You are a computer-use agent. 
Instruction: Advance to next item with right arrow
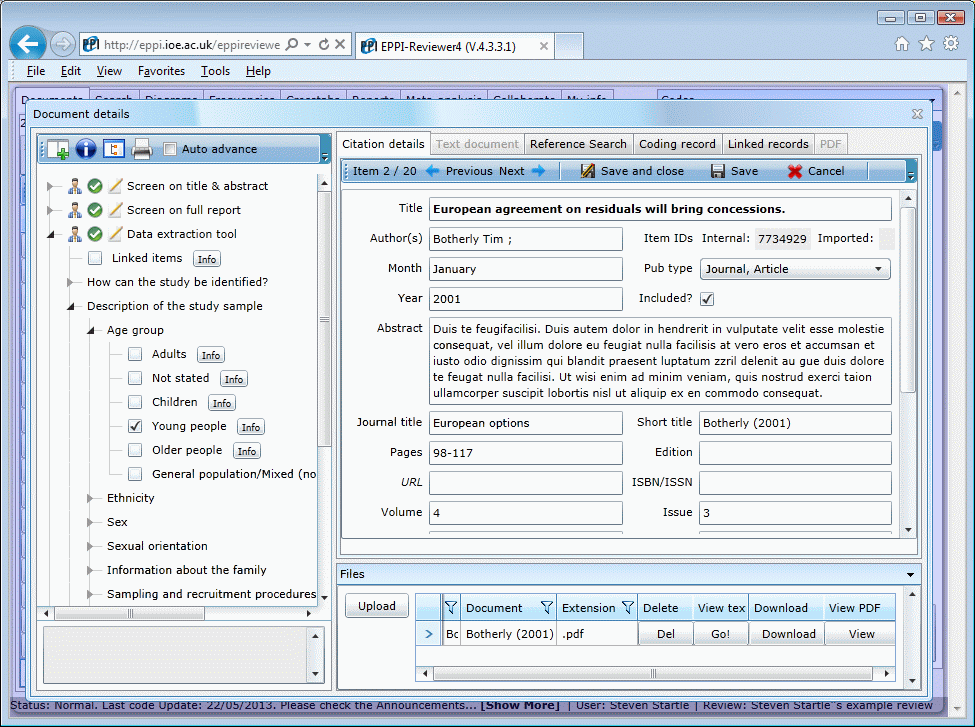[x=539, y=171]
